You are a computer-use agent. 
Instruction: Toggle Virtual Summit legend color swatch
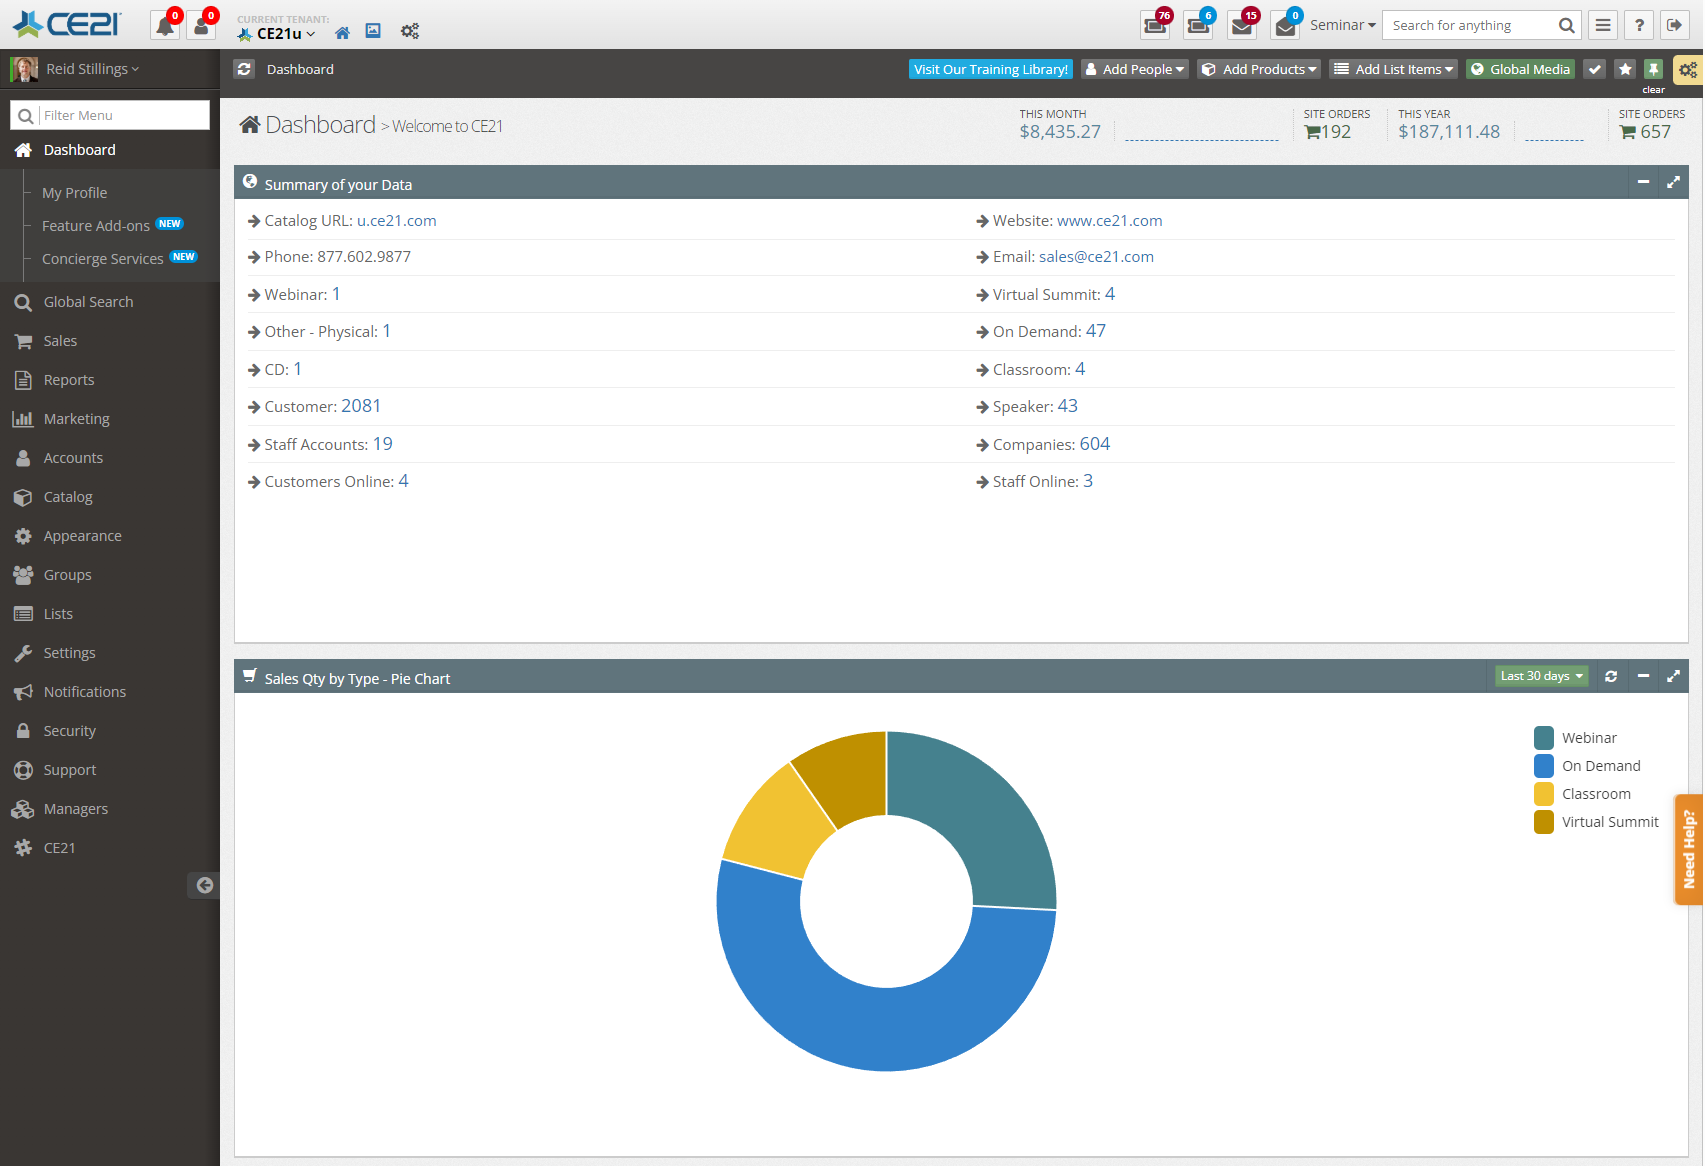pyautogui.click(x=1544, y=822)
